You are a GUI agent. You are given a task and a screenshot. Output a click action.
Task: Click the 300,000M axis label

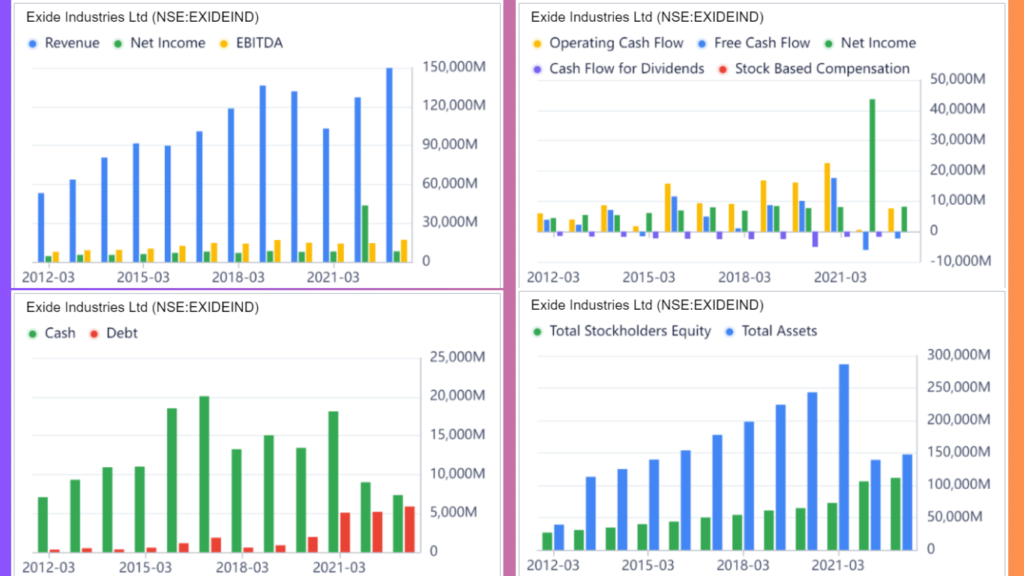coord(959,355)
